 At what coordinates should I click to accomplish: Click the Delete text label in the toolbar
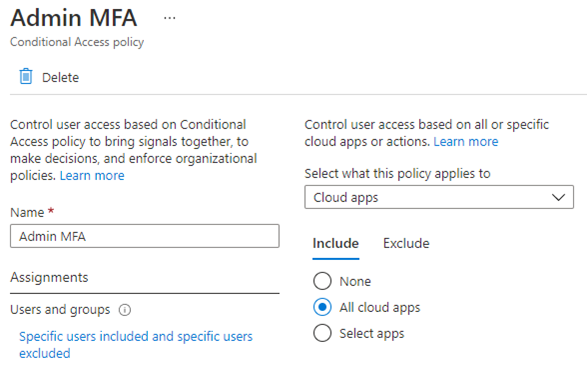pos(60,77)
